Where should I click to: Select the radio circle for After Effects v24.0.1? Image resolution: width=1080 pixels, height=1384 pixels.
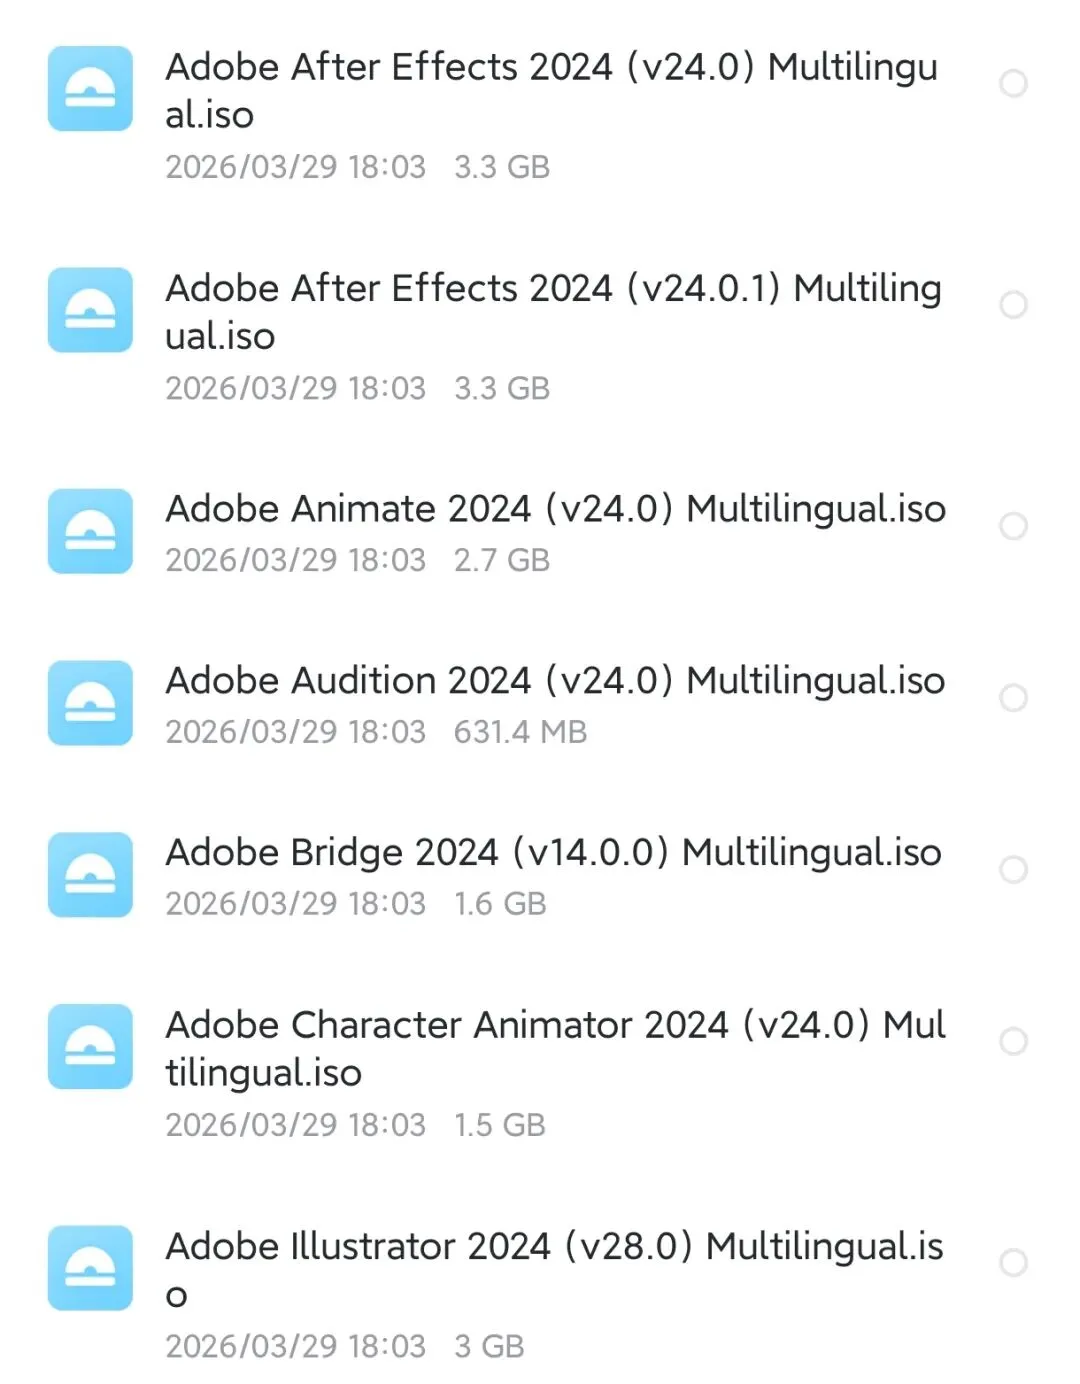1013,304
